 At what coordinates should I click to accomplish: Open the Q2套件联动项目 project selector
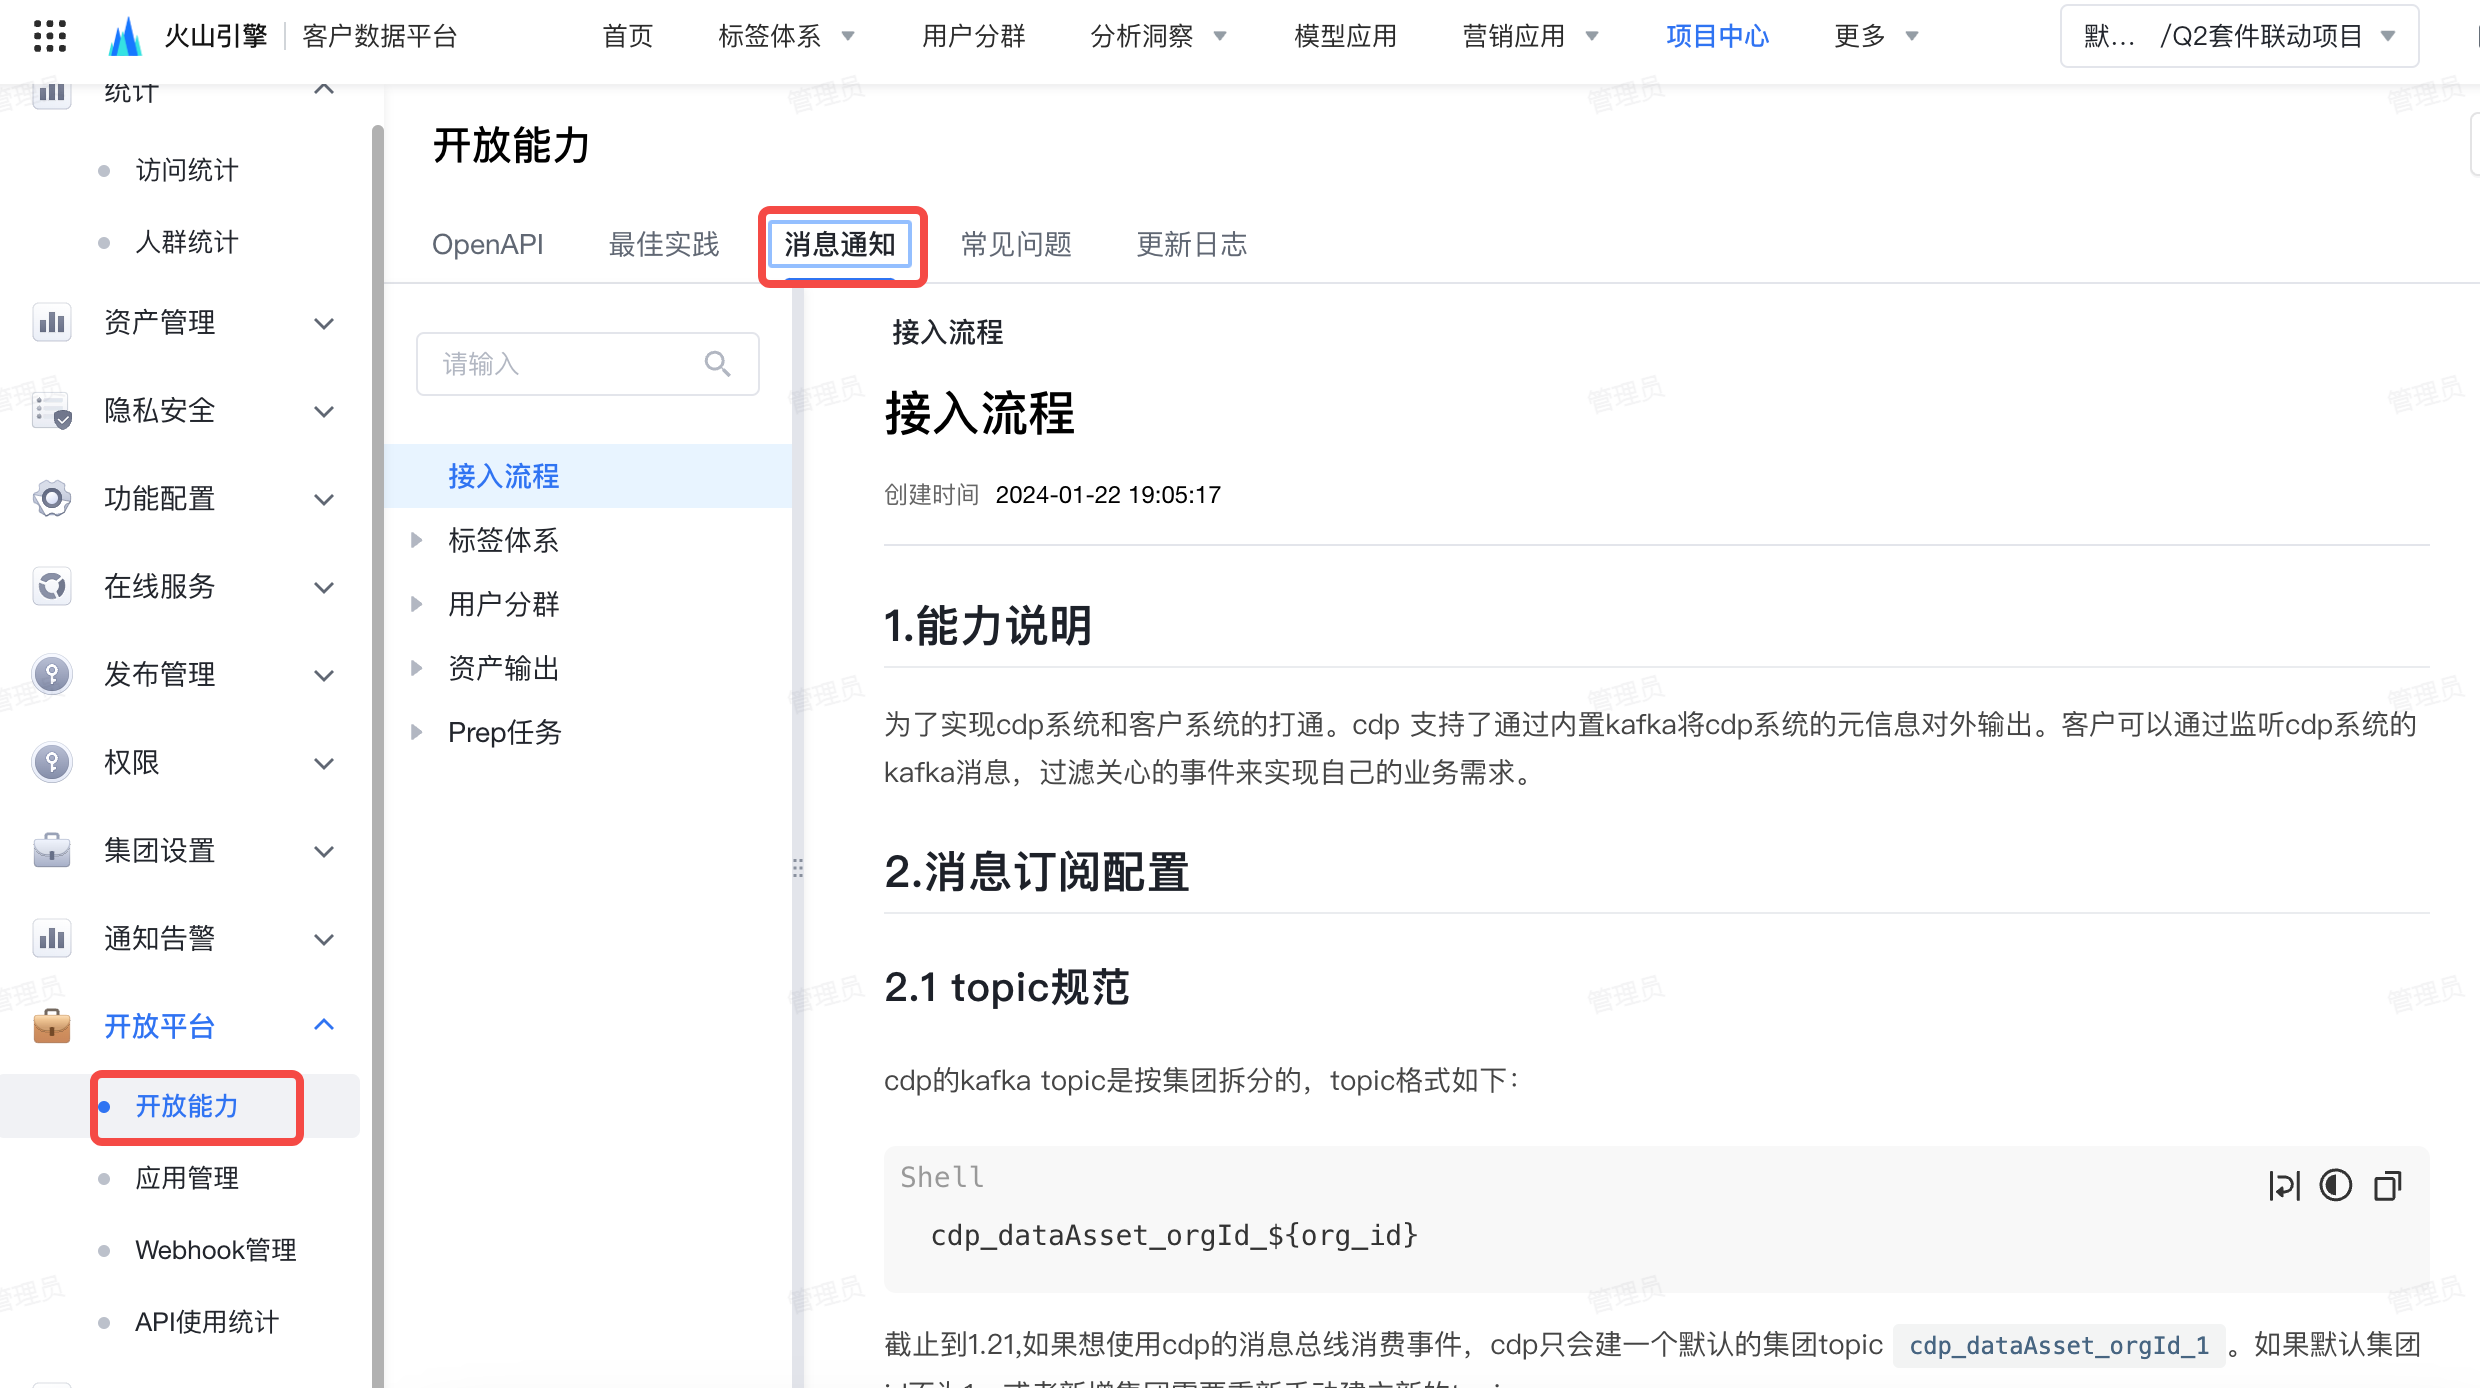coord(2239,36)
